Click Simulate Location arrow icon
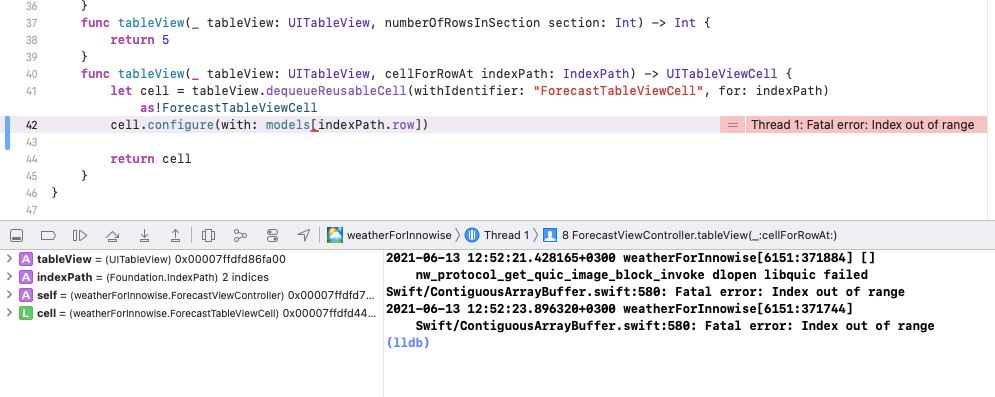Viewport: 995px width, 397px height. tap(303, 235)
